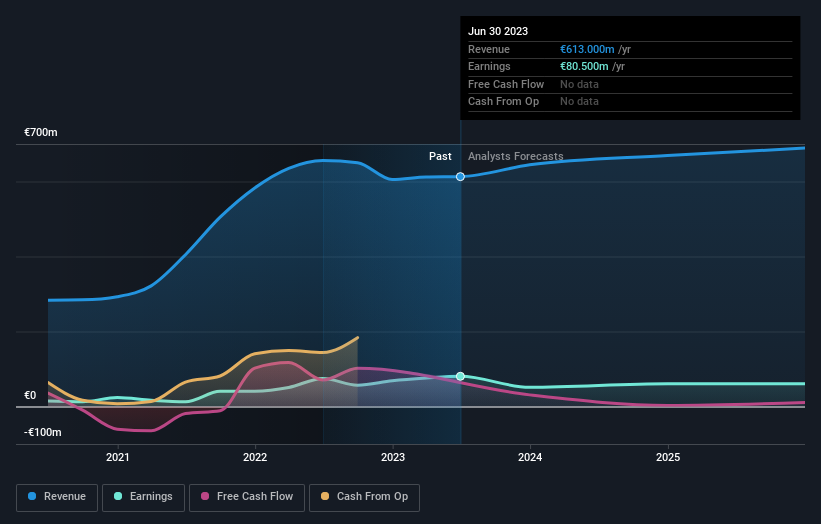Click the 2024 x-axis label

coord(530,458)
